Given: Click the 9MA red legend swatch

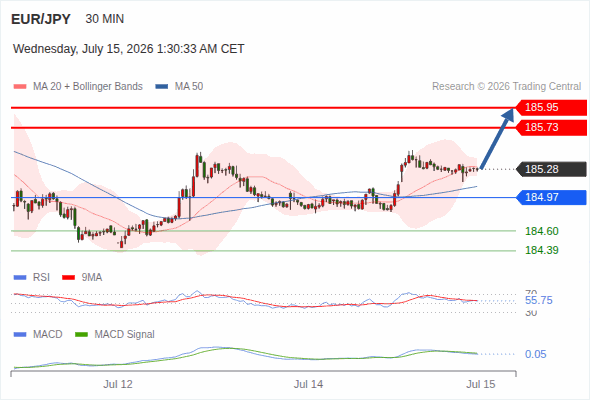Looking at the screenshot, I should (68, 278).
